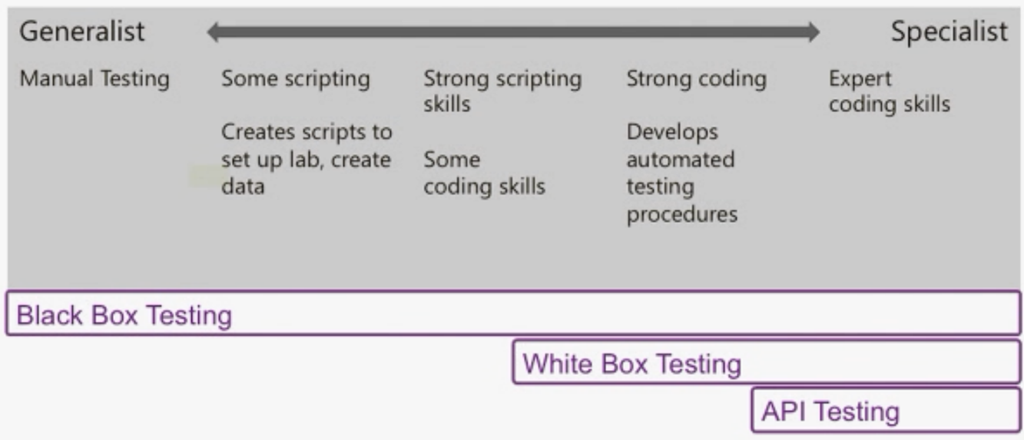Click the Some coding skills text
The width and height of the screenshot is (1024, 440).
point(484,173)
